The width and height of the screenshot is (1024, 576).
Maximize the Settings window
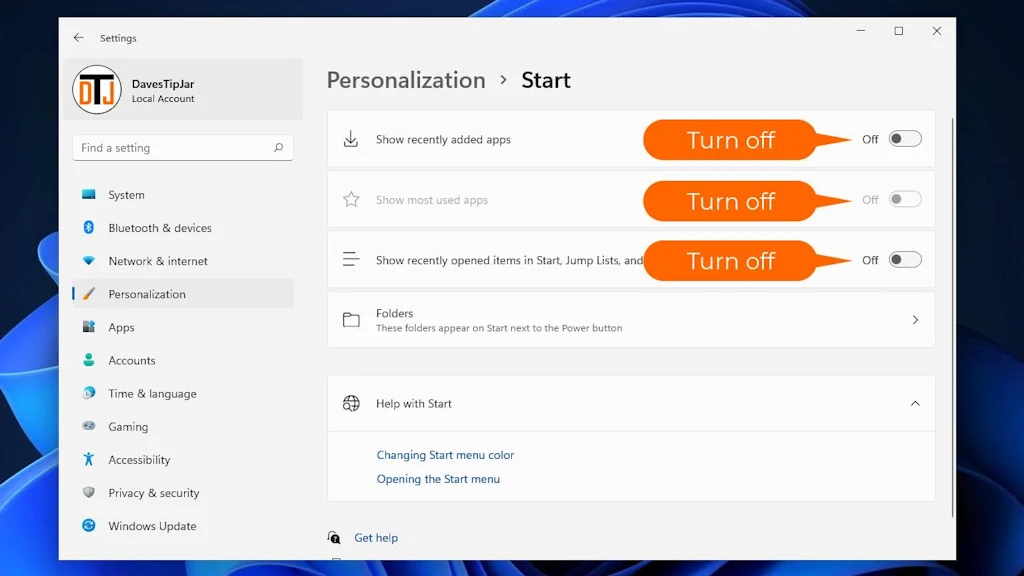pyautogui.click(x=899, y=31)
